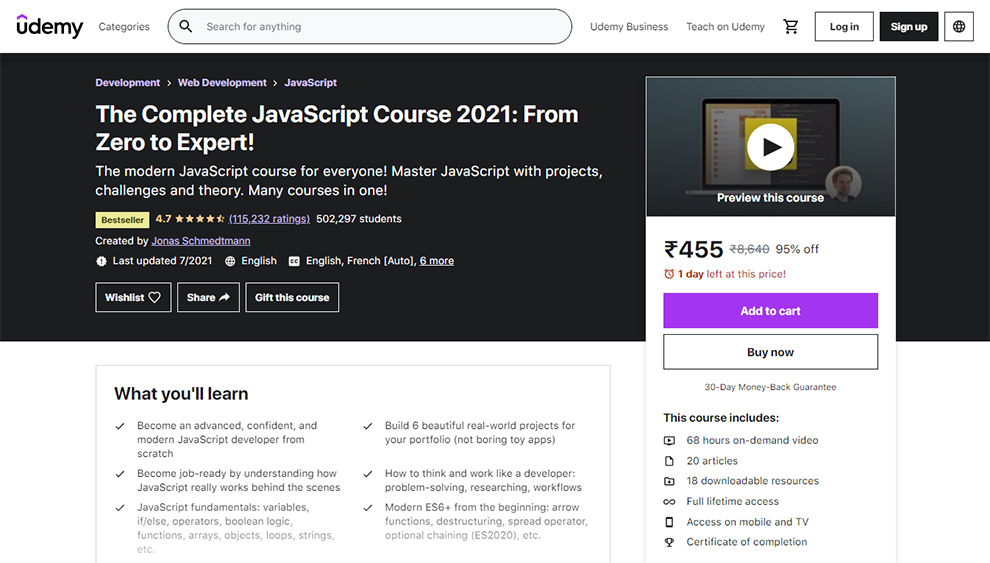Open Udemy Business link
Screen dimensions: 990x563
[x=629, y=27]
